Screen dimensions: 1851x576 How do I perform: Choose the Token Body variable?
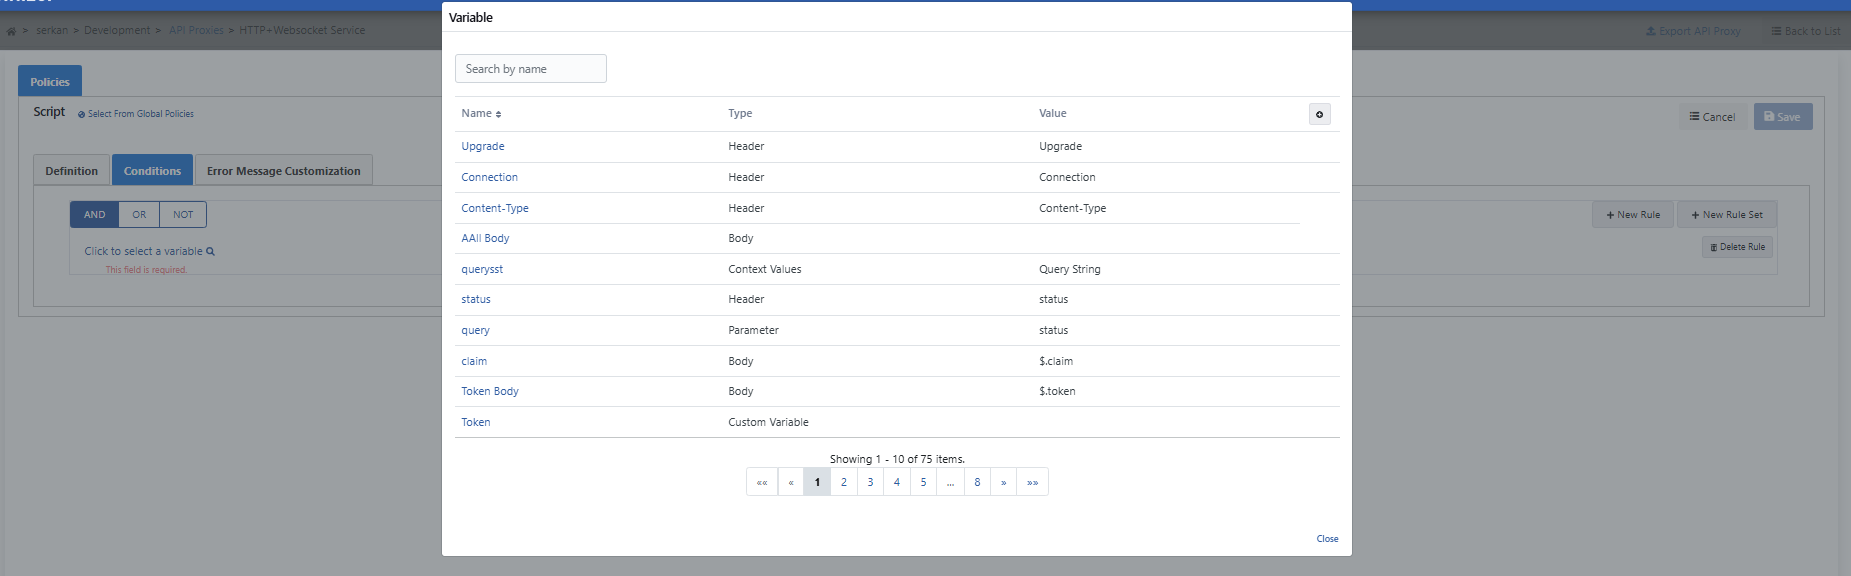coord(489,391)
